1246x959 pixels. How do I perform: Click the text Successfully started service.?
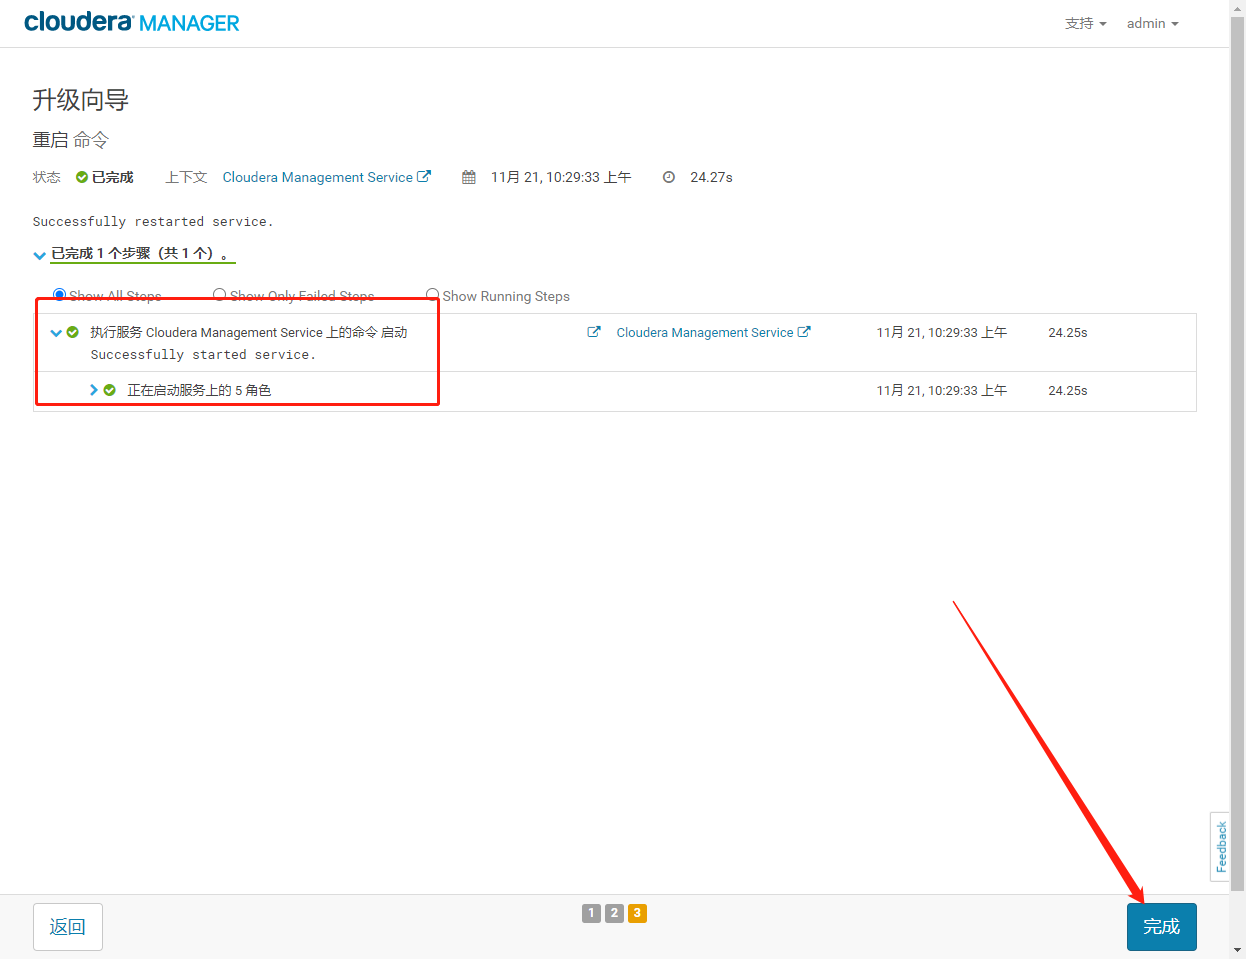203,355
